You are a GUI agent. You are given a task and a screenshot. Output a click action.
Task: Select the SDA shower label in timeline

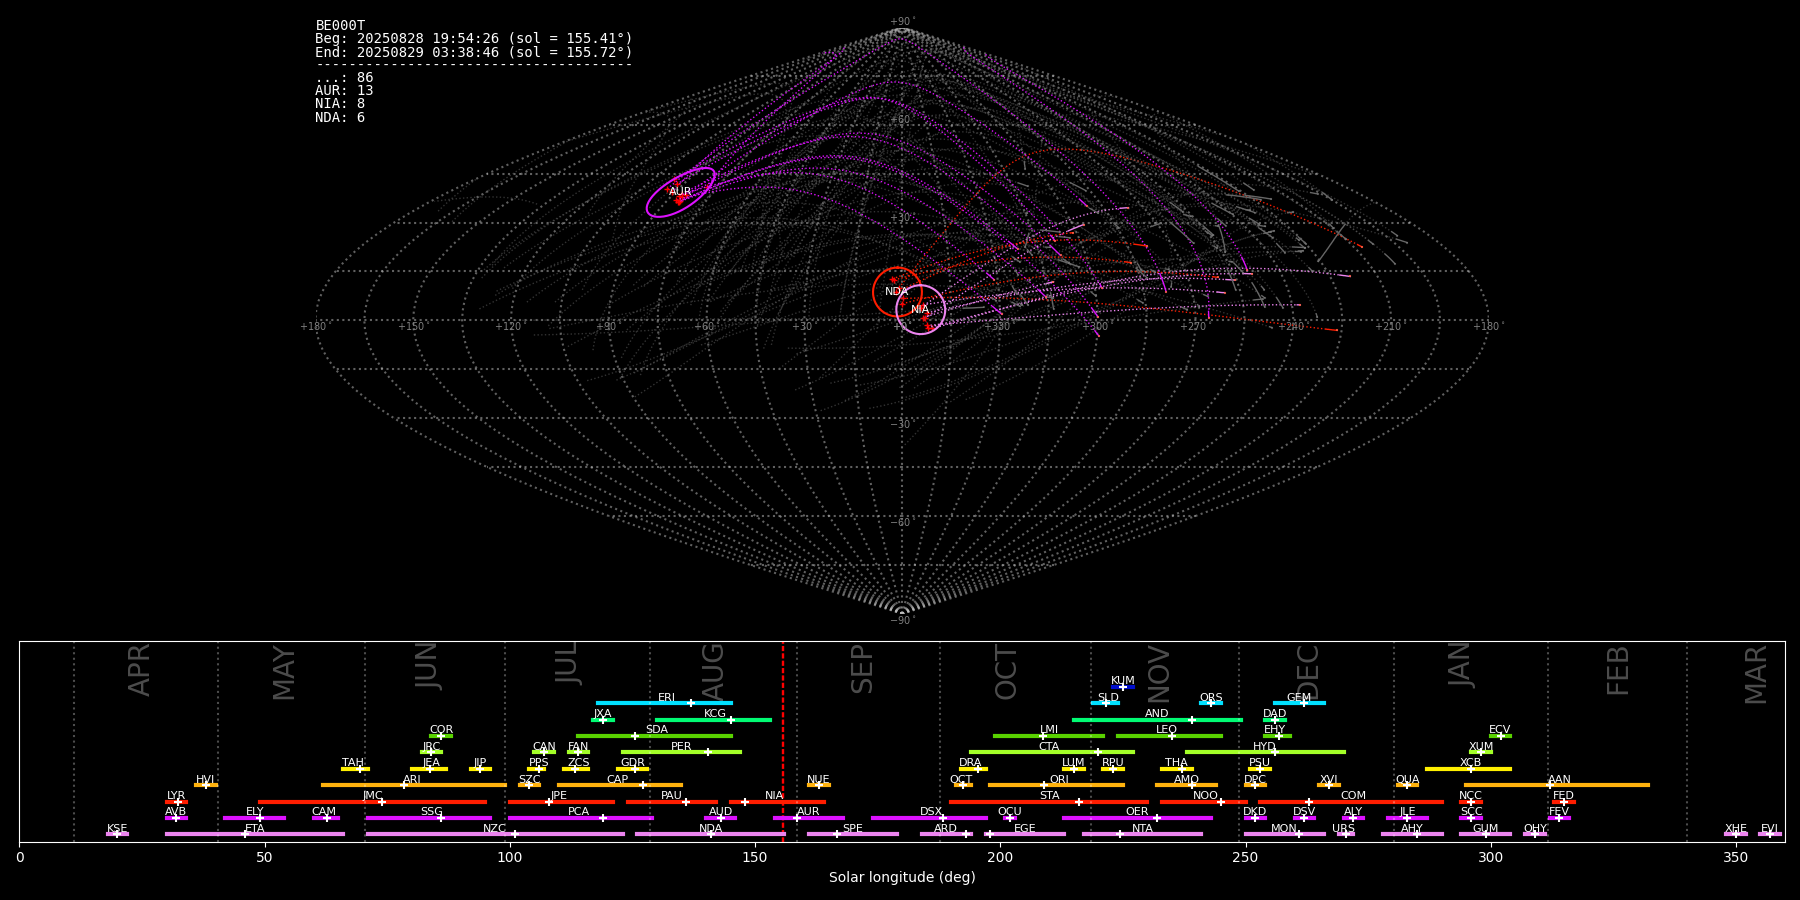(657, 730)
